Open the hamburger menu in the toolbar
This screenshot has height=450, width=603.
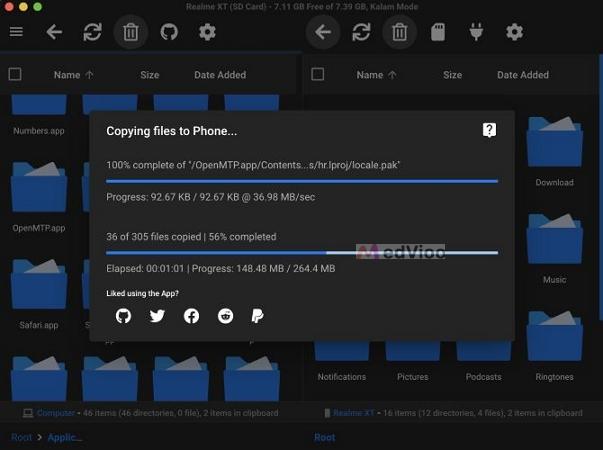click(16, 32)
